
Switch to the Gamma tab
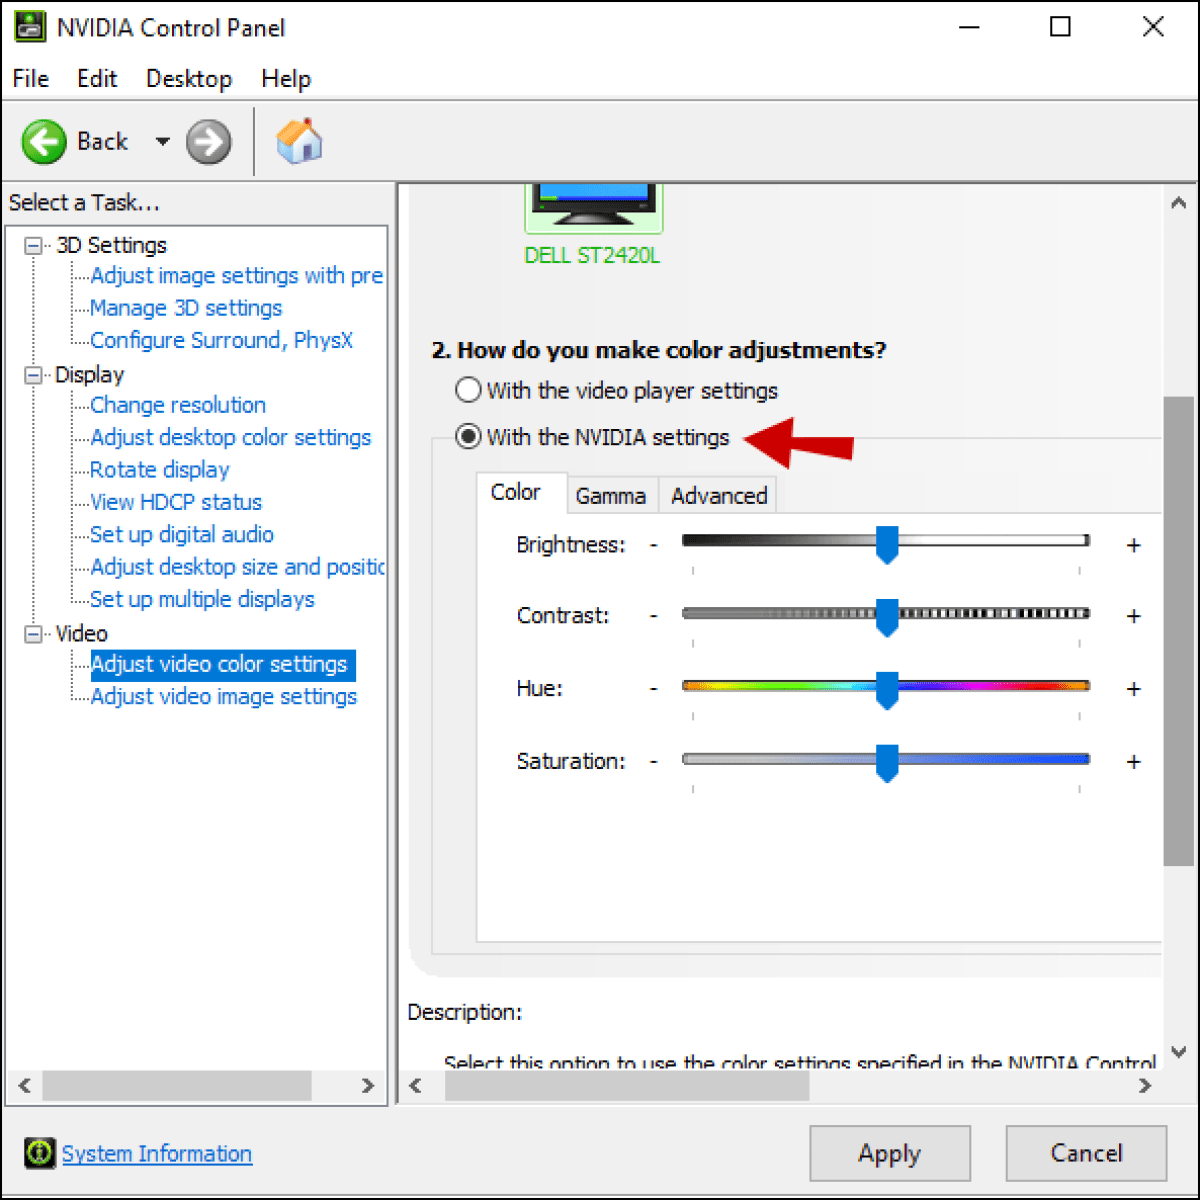click(611, 494)
